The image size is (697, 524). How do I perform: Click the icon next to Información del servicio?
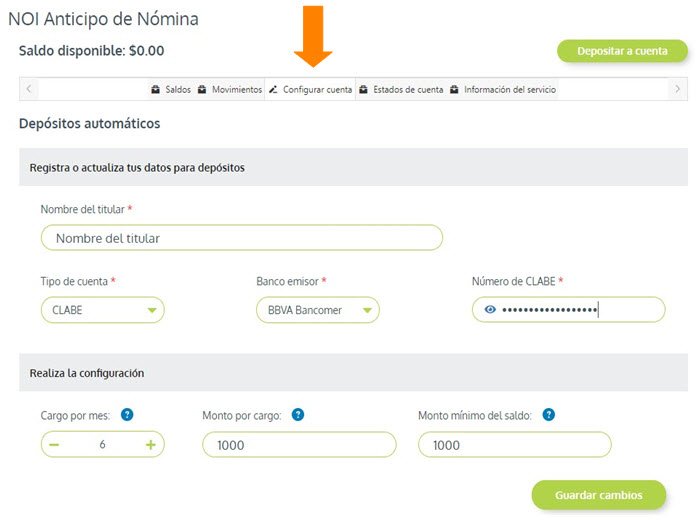click(454, 89)
